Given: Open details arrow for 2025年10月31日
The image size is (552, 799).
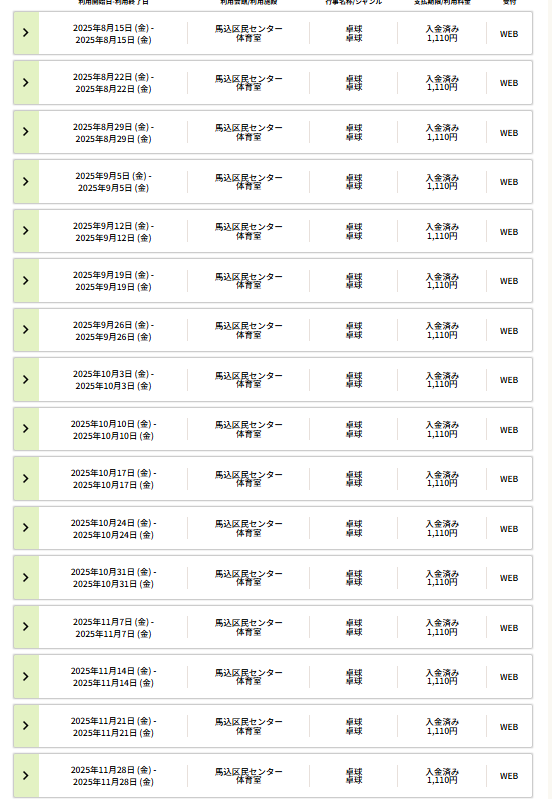Looking at the screenshot, I should (26, 577).
